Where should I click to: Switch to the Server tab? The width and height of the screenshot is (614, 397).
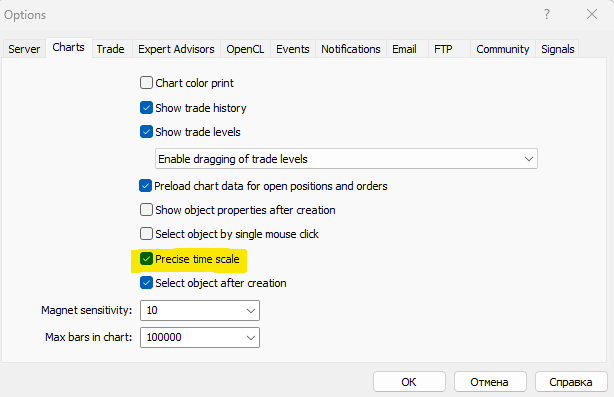coord(24,49)
